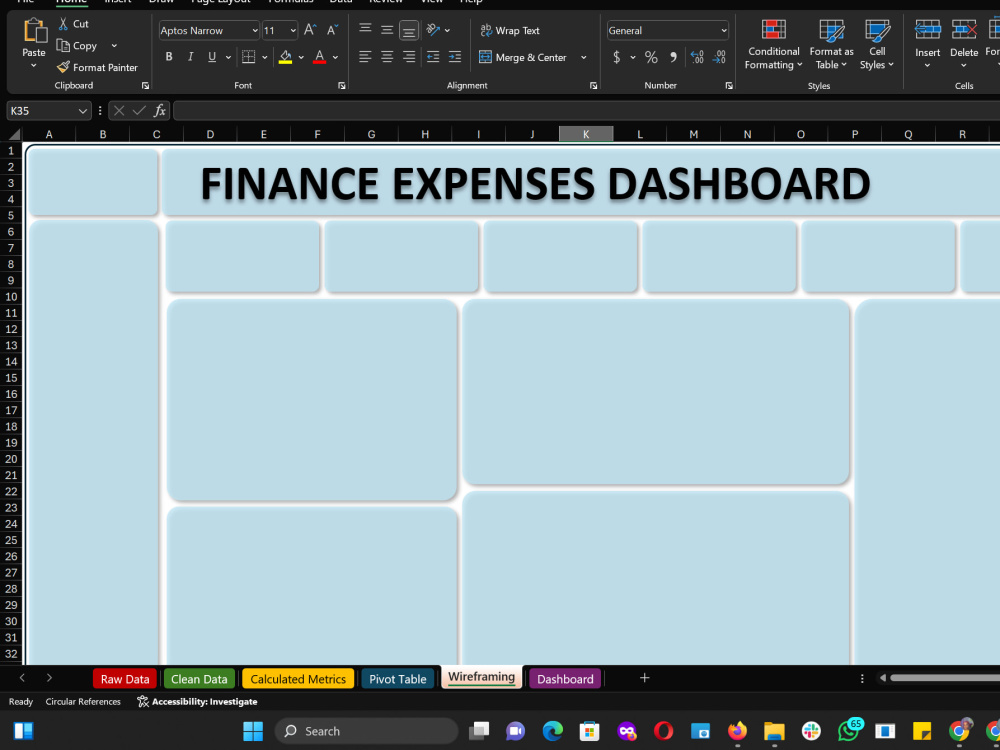Toggle Bold formatting
1000x750 pixels.
click(169, 57)
